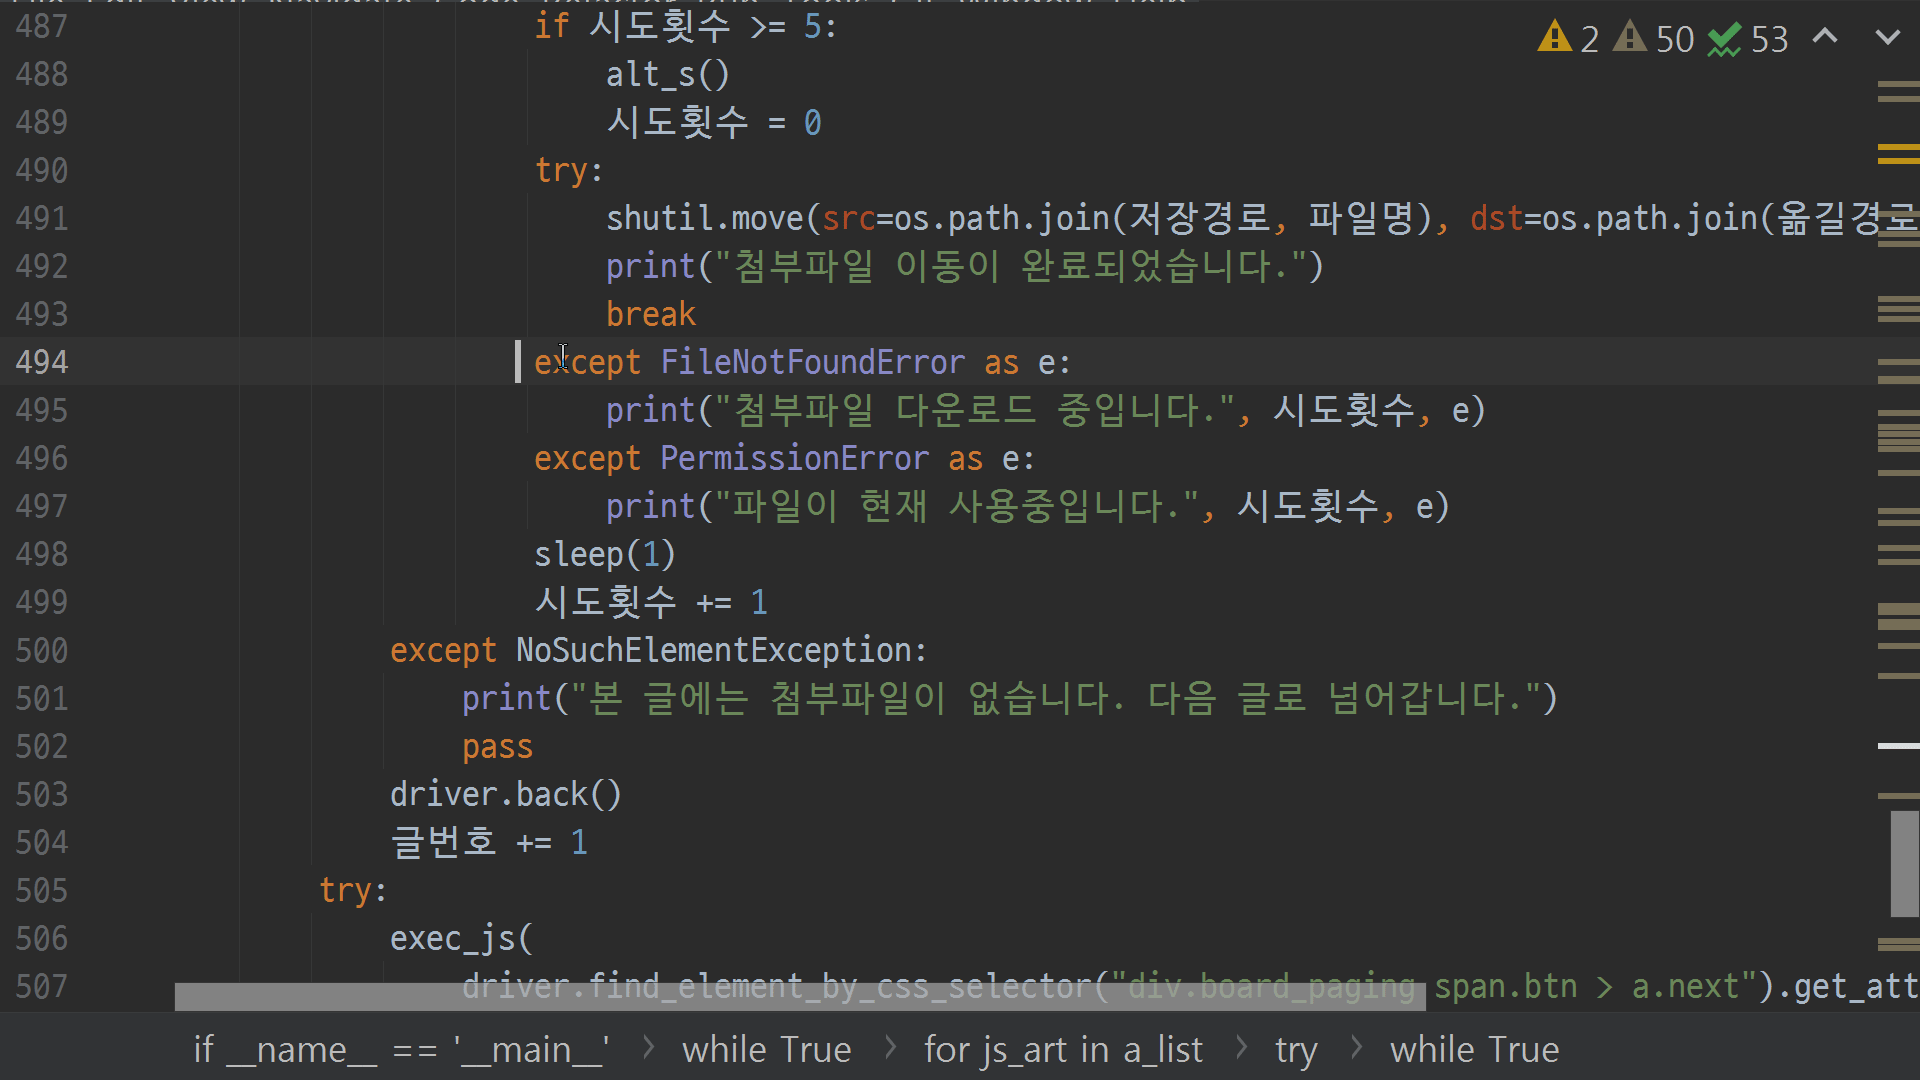
Task: Click the last "while True" breadcrumb
Action: click(1474, 1049)
